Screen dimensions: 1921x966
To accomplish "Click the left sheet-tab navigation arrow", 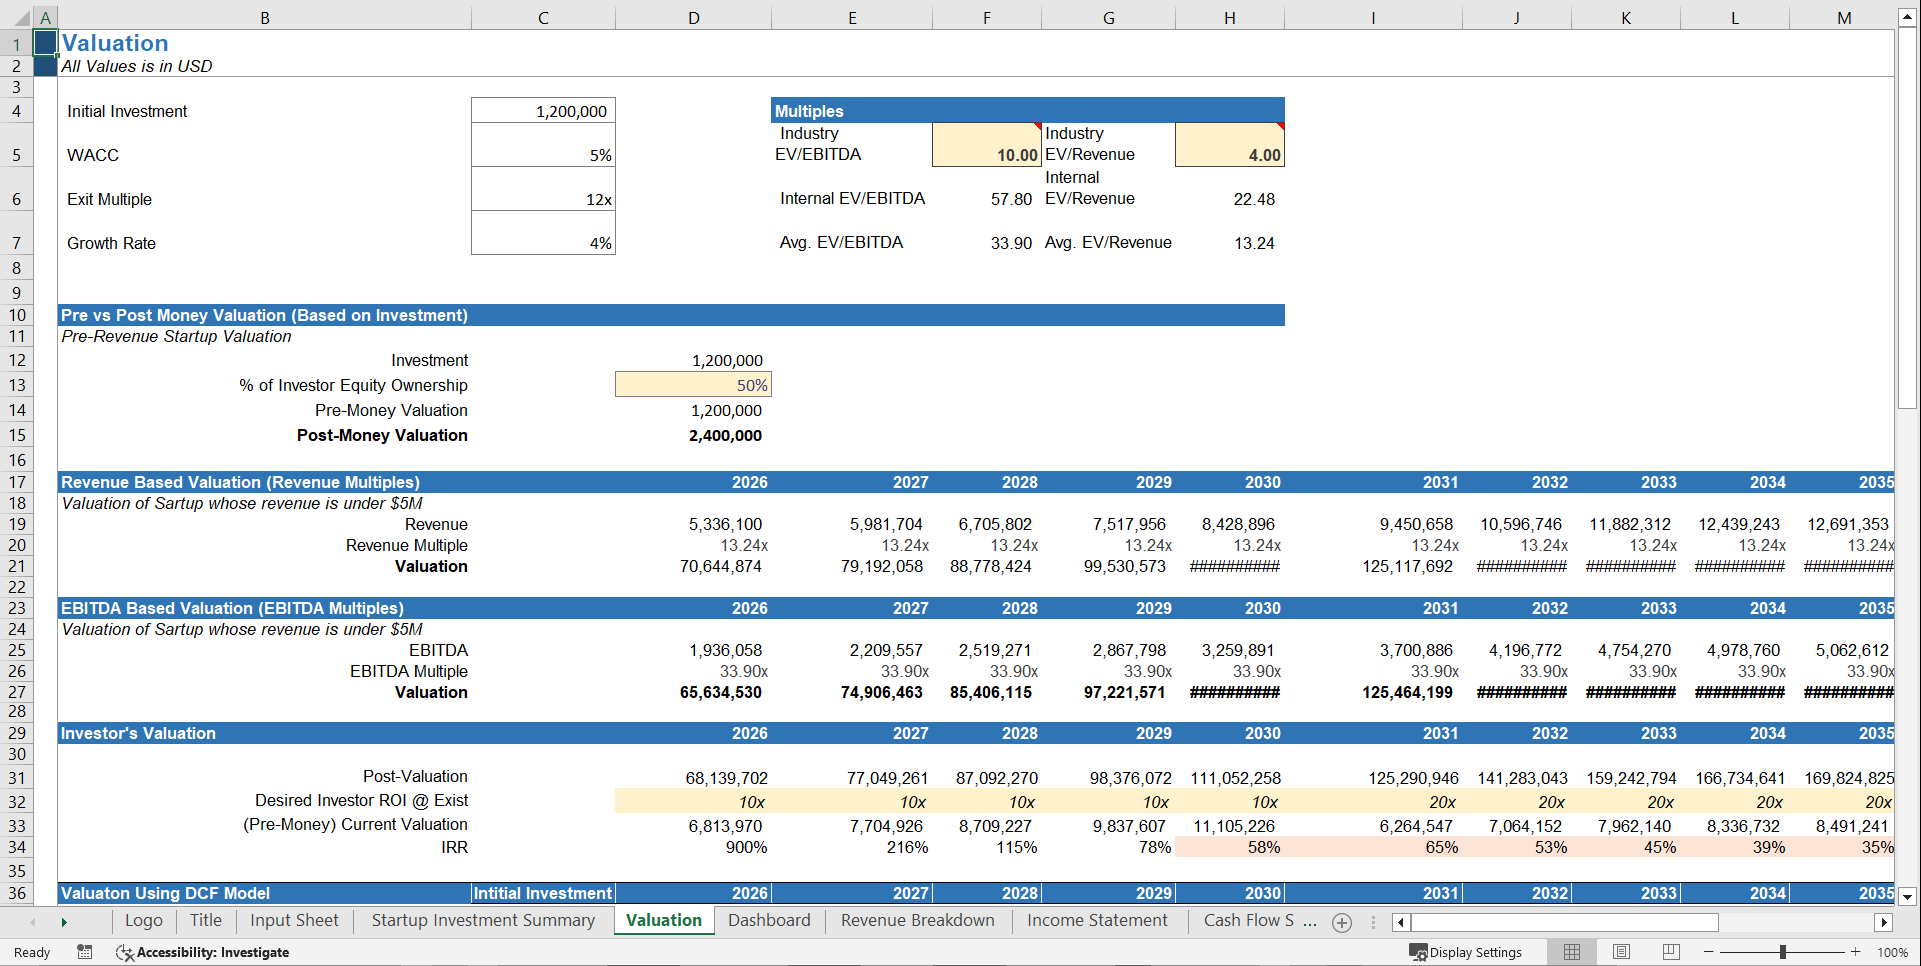I will click(x=31, y=922).
